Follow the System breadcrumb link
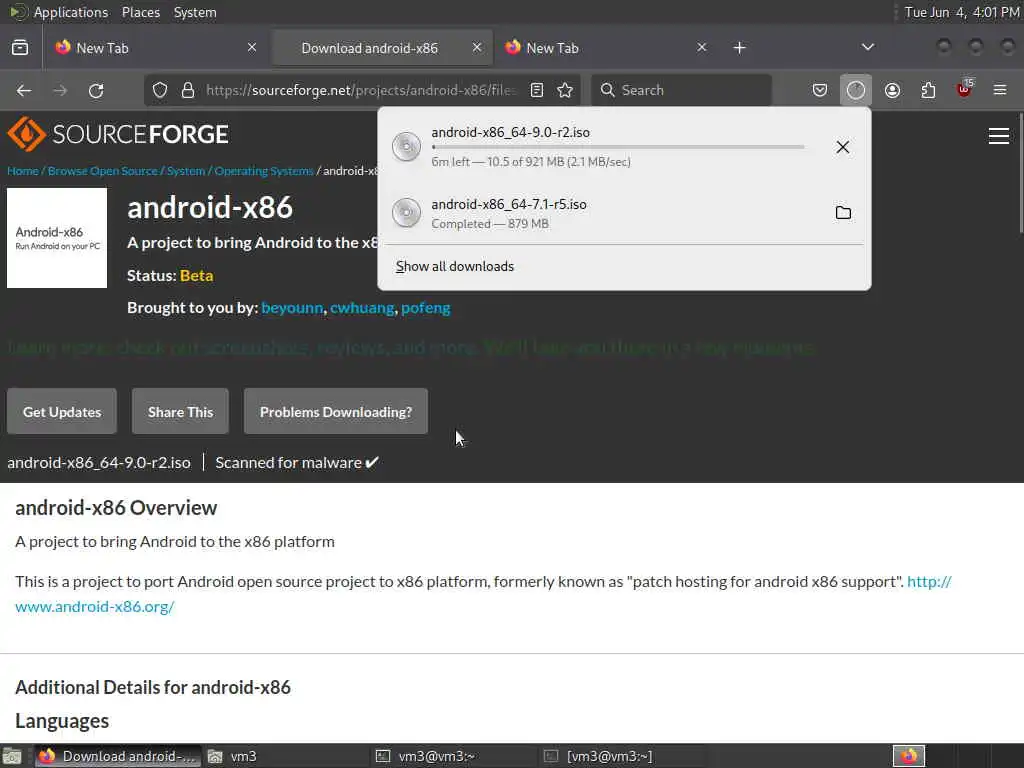Image resolution: width=1024 pixels, height=768 pixels. coord(186,171)
